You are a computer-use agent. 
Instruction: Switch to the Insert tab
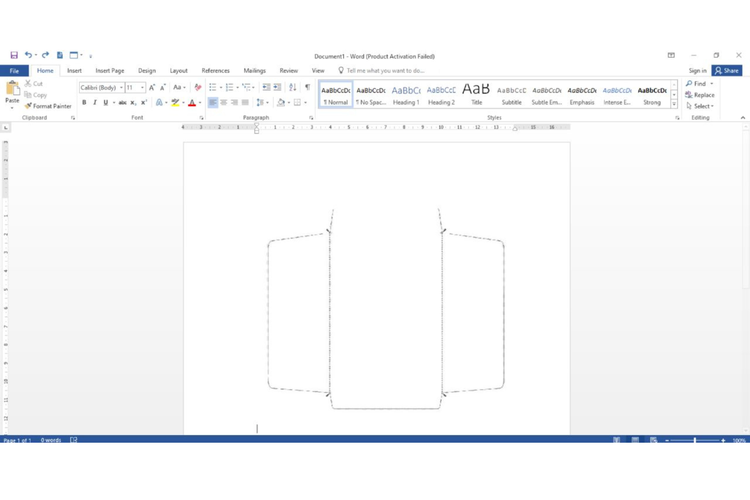tap(74, 71)
